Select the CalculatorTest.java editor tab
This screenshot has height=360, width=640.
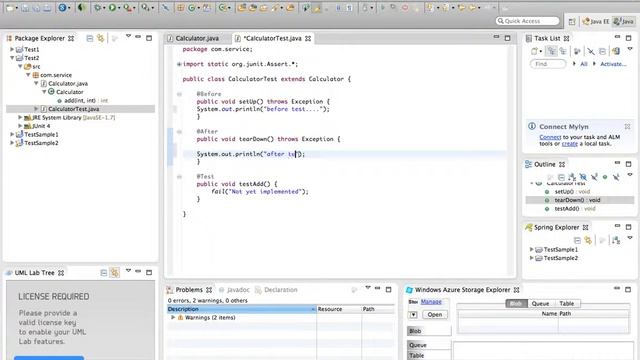pos(272,38)
